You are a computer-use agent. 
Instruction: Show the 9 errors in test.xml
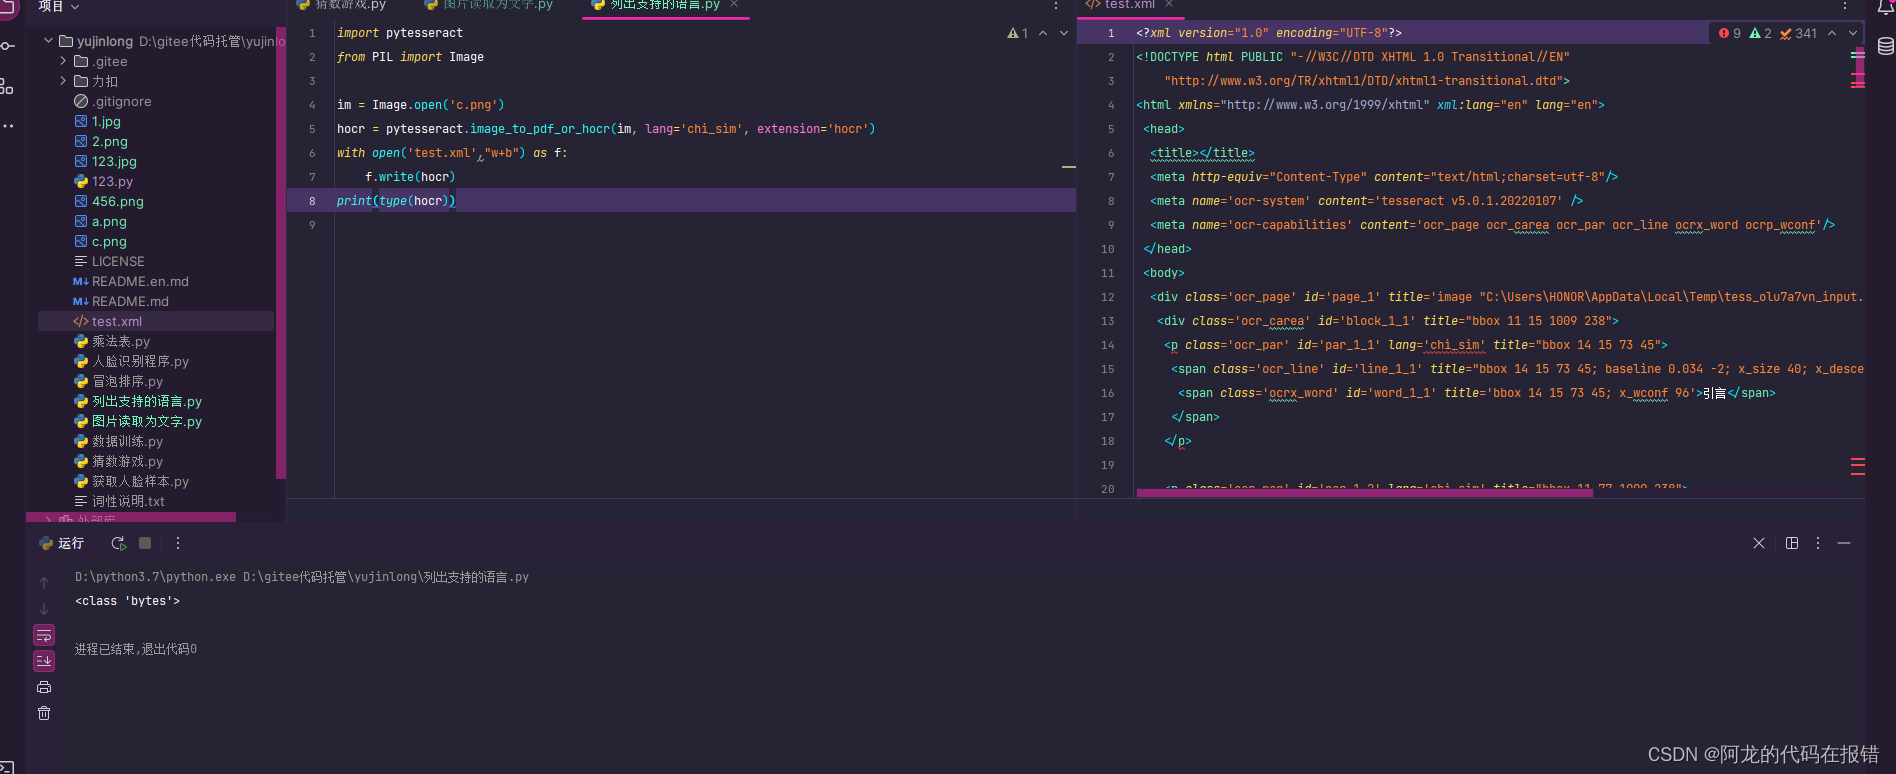(1729, 33)
